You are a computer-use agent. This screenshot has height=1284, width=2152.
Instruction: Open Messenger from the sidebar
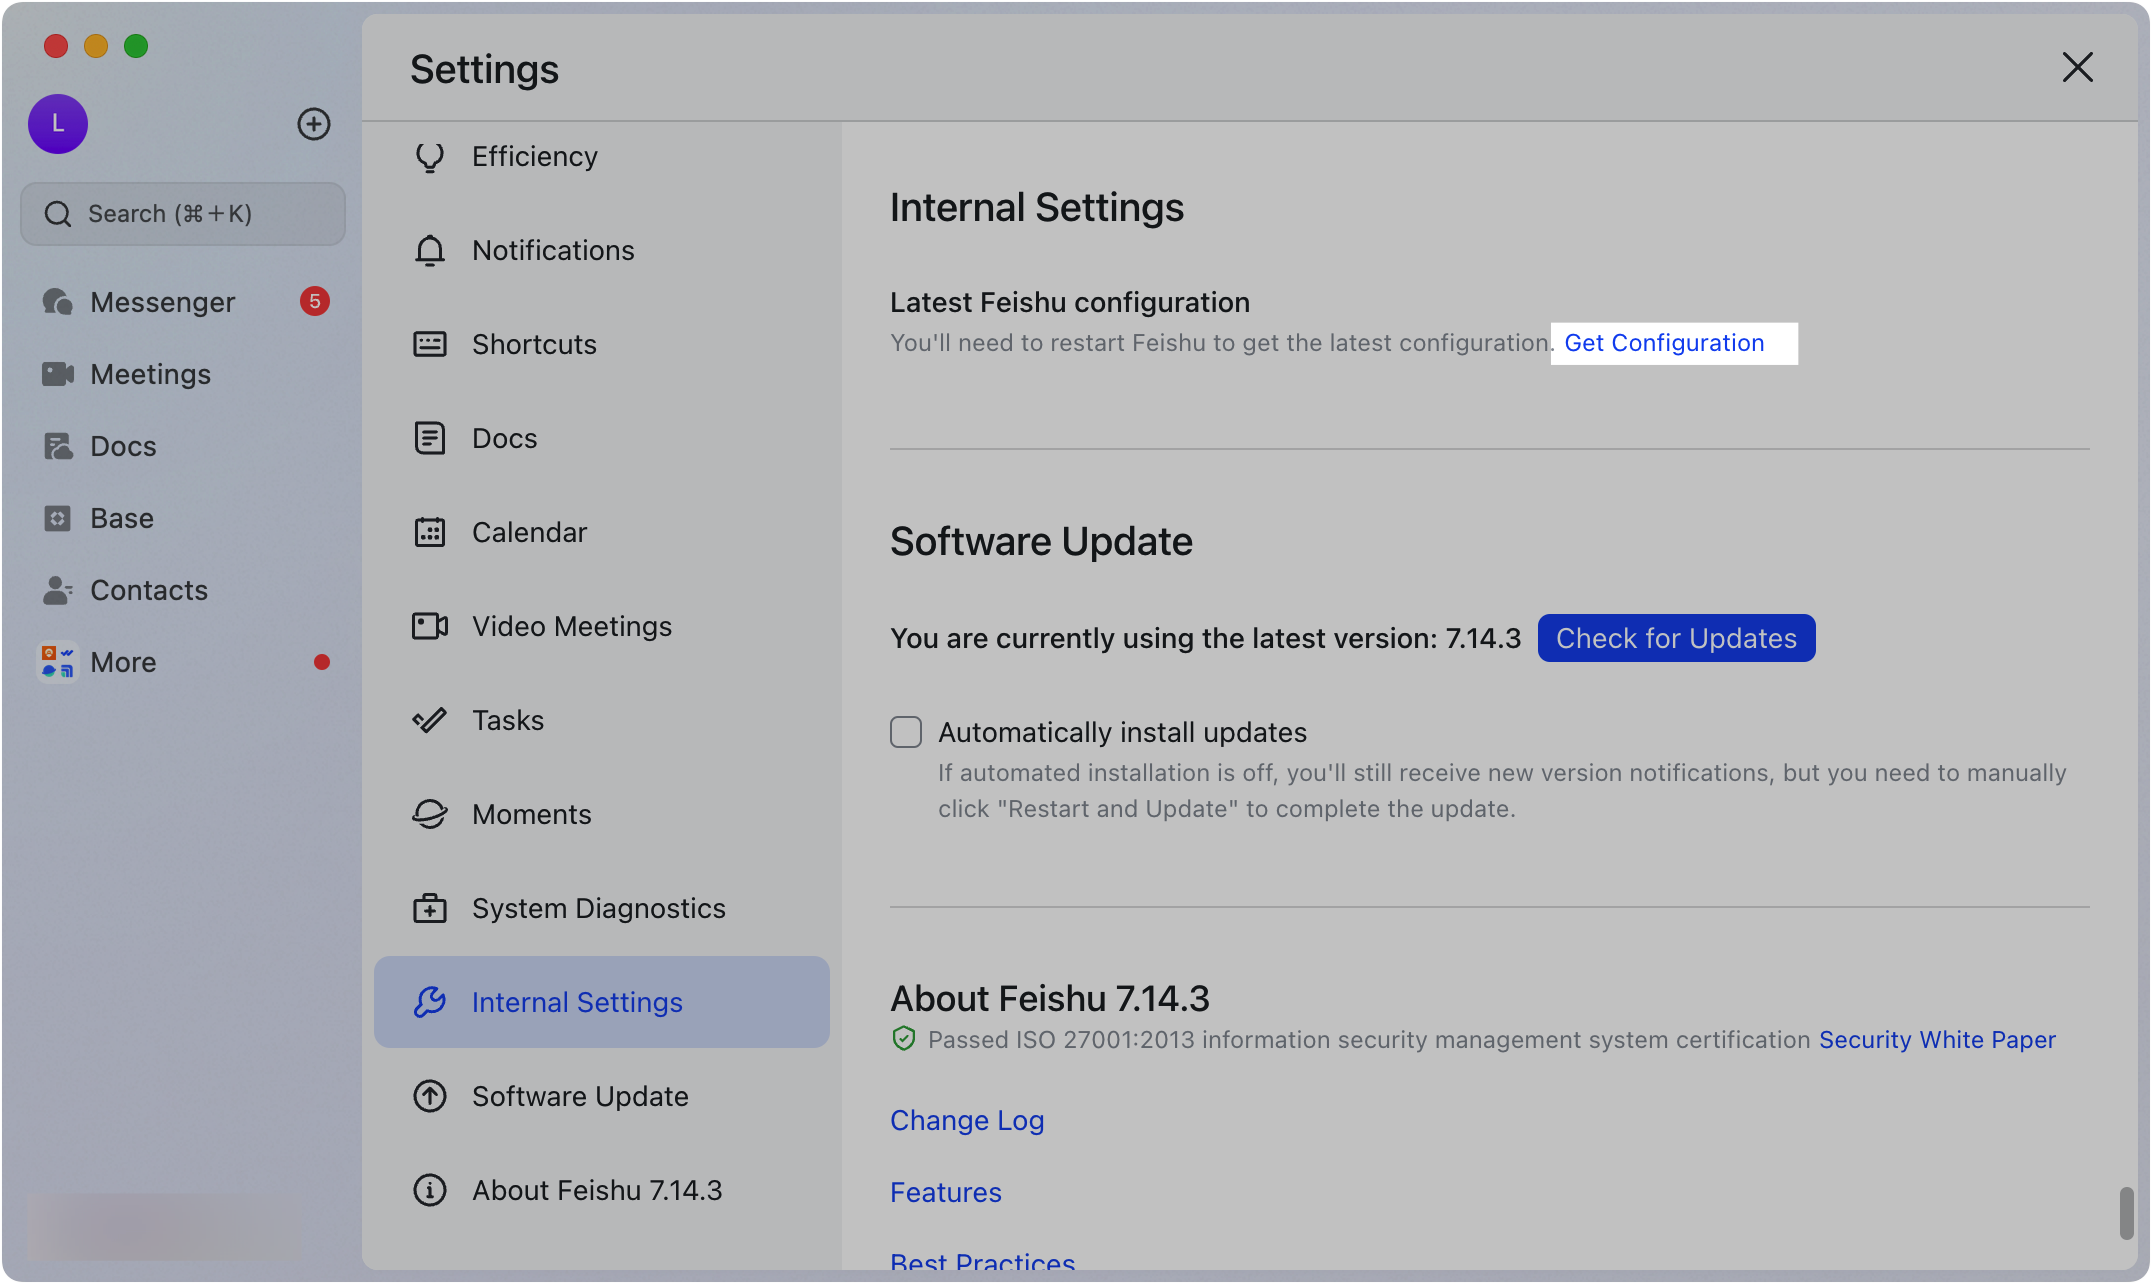tap(163, 302)
